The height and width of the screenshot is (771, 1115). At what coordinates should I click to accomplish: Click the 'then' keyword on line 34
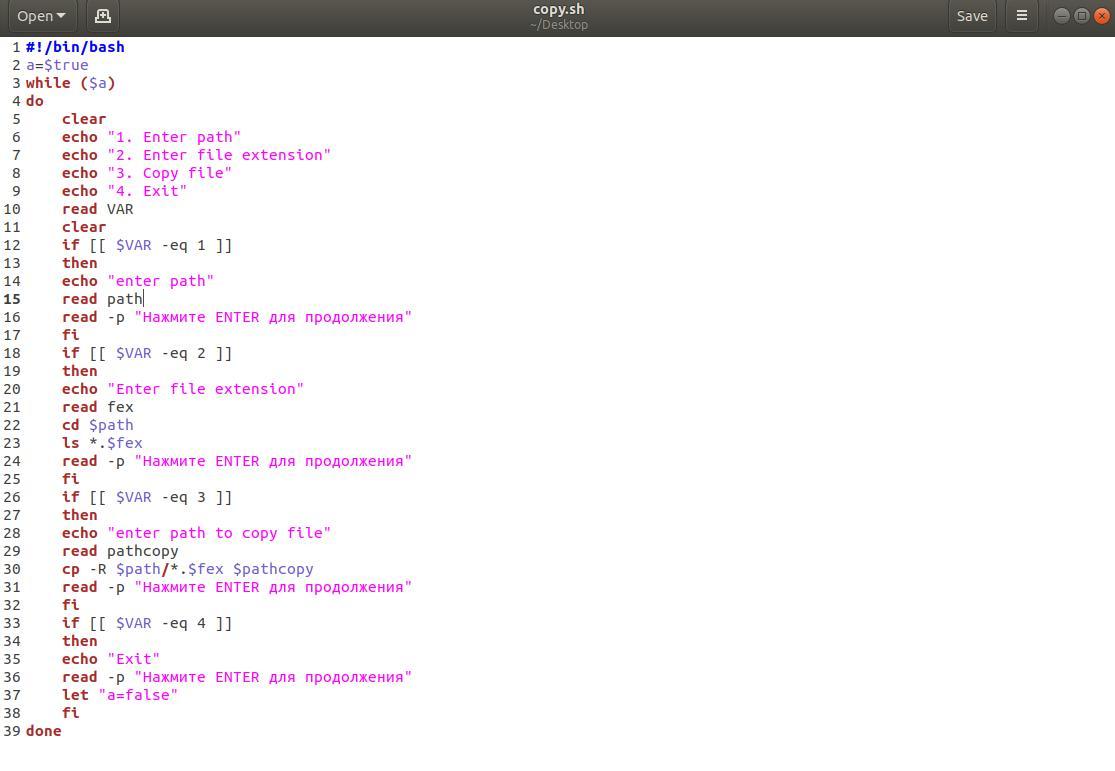click(80, 642)
